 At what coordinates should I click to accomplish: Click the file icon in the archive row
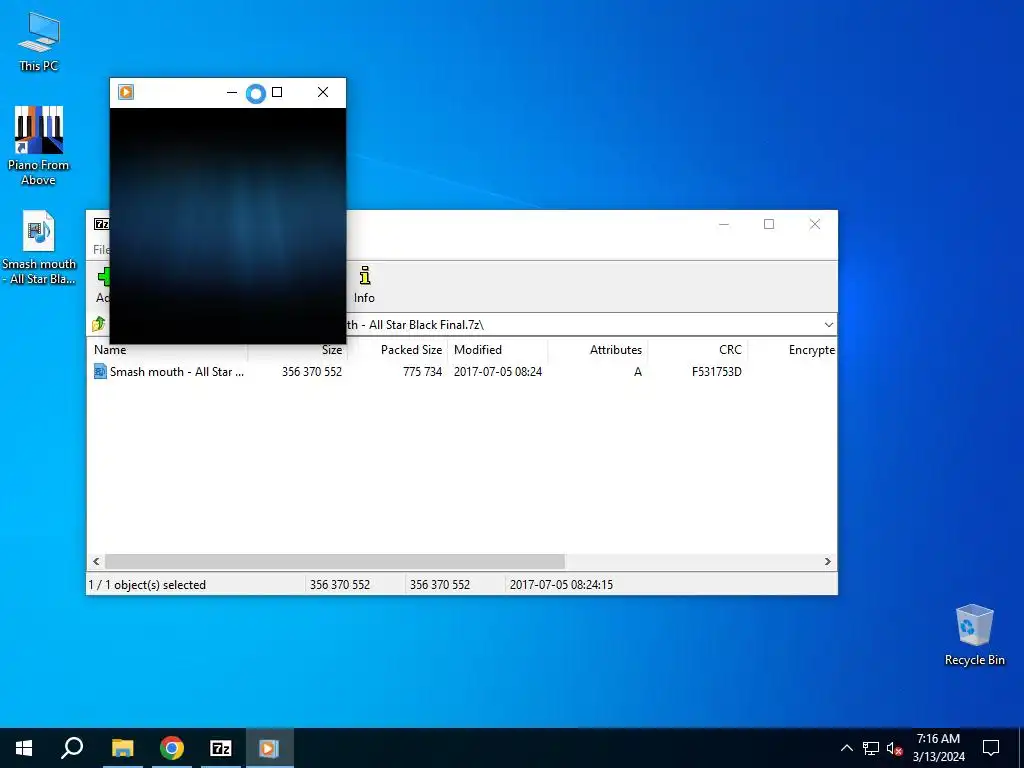coord(100,372)
